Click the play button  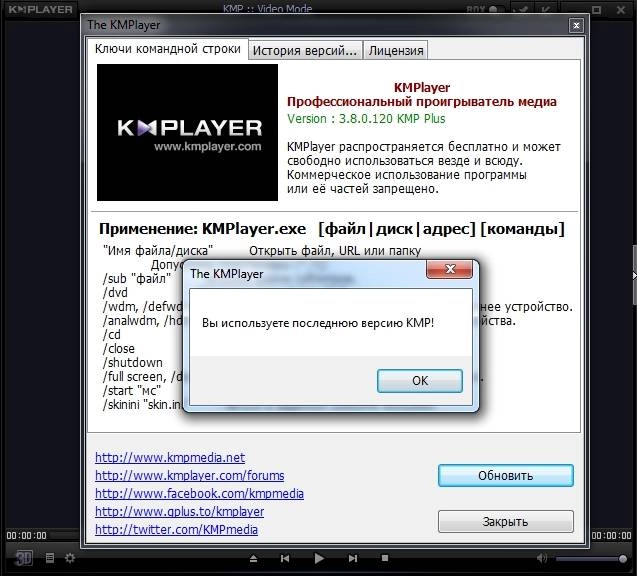pos(319,559)
